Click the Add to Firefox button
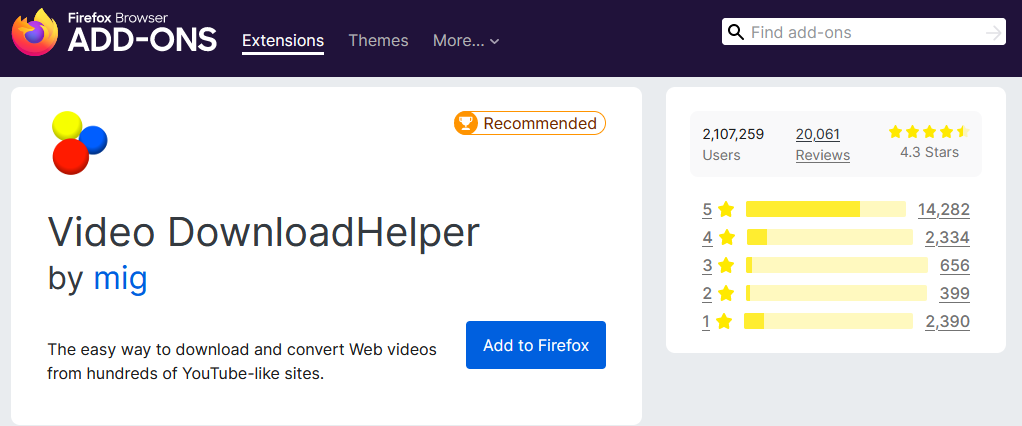The width and height of the screenshot is (1022, 426). click(536, 345)
